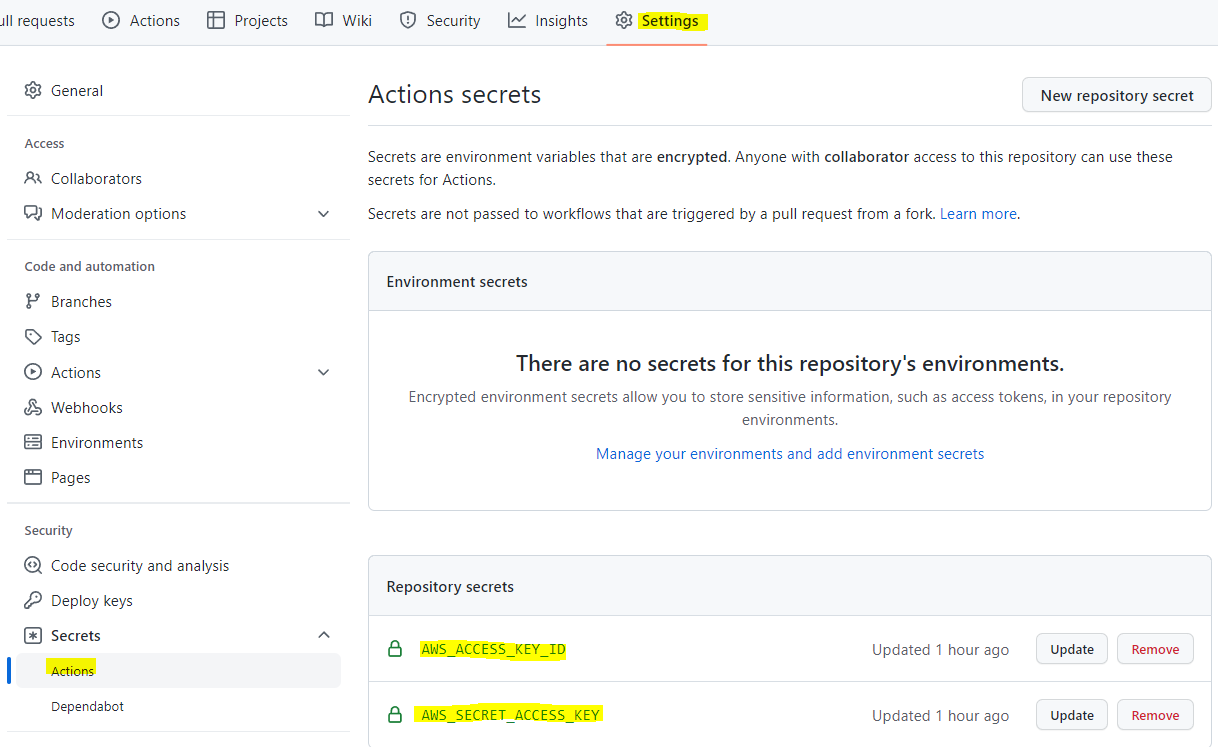Click the AWS_SECRET_ACCESS_KEY secret name
1218x747 pixels.
click(510, 715)
